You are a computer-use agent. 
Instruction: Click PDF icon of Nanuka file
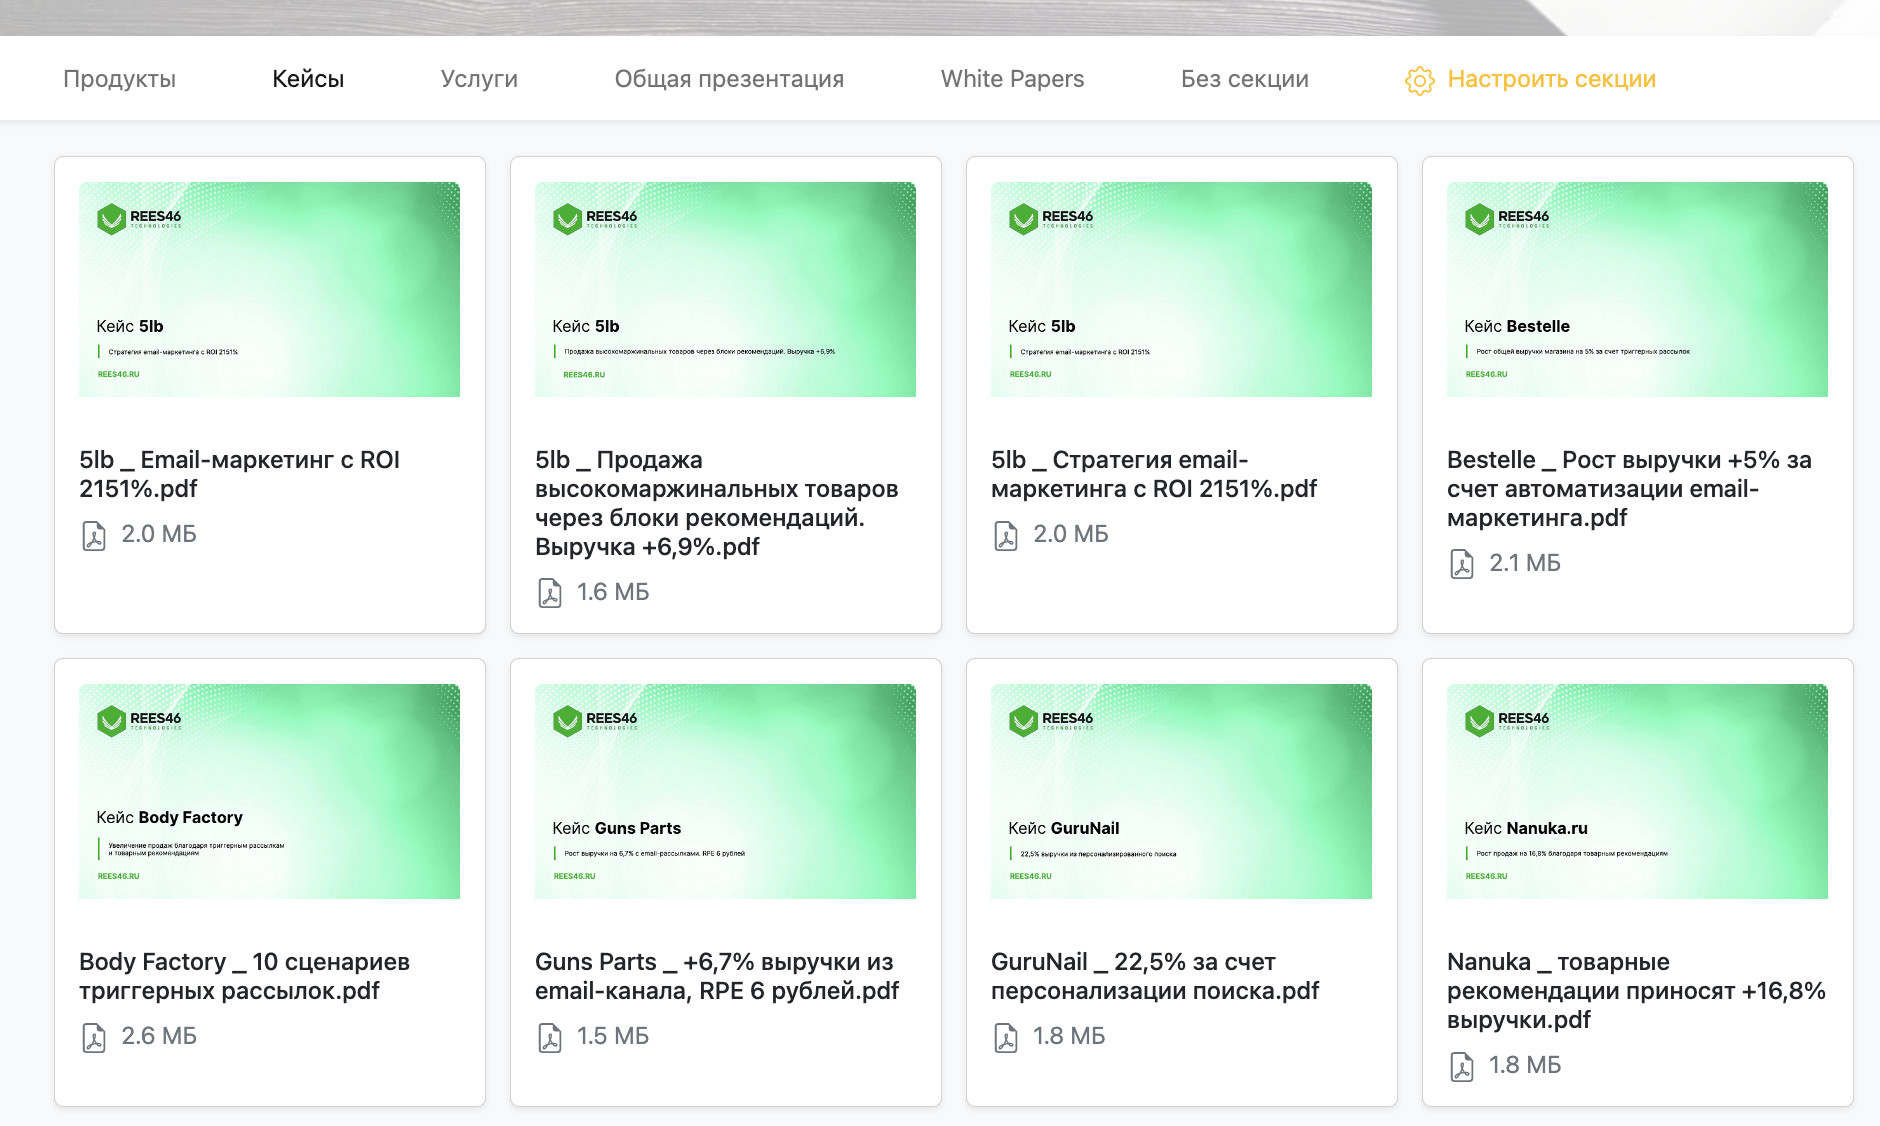[1462, 1066]
